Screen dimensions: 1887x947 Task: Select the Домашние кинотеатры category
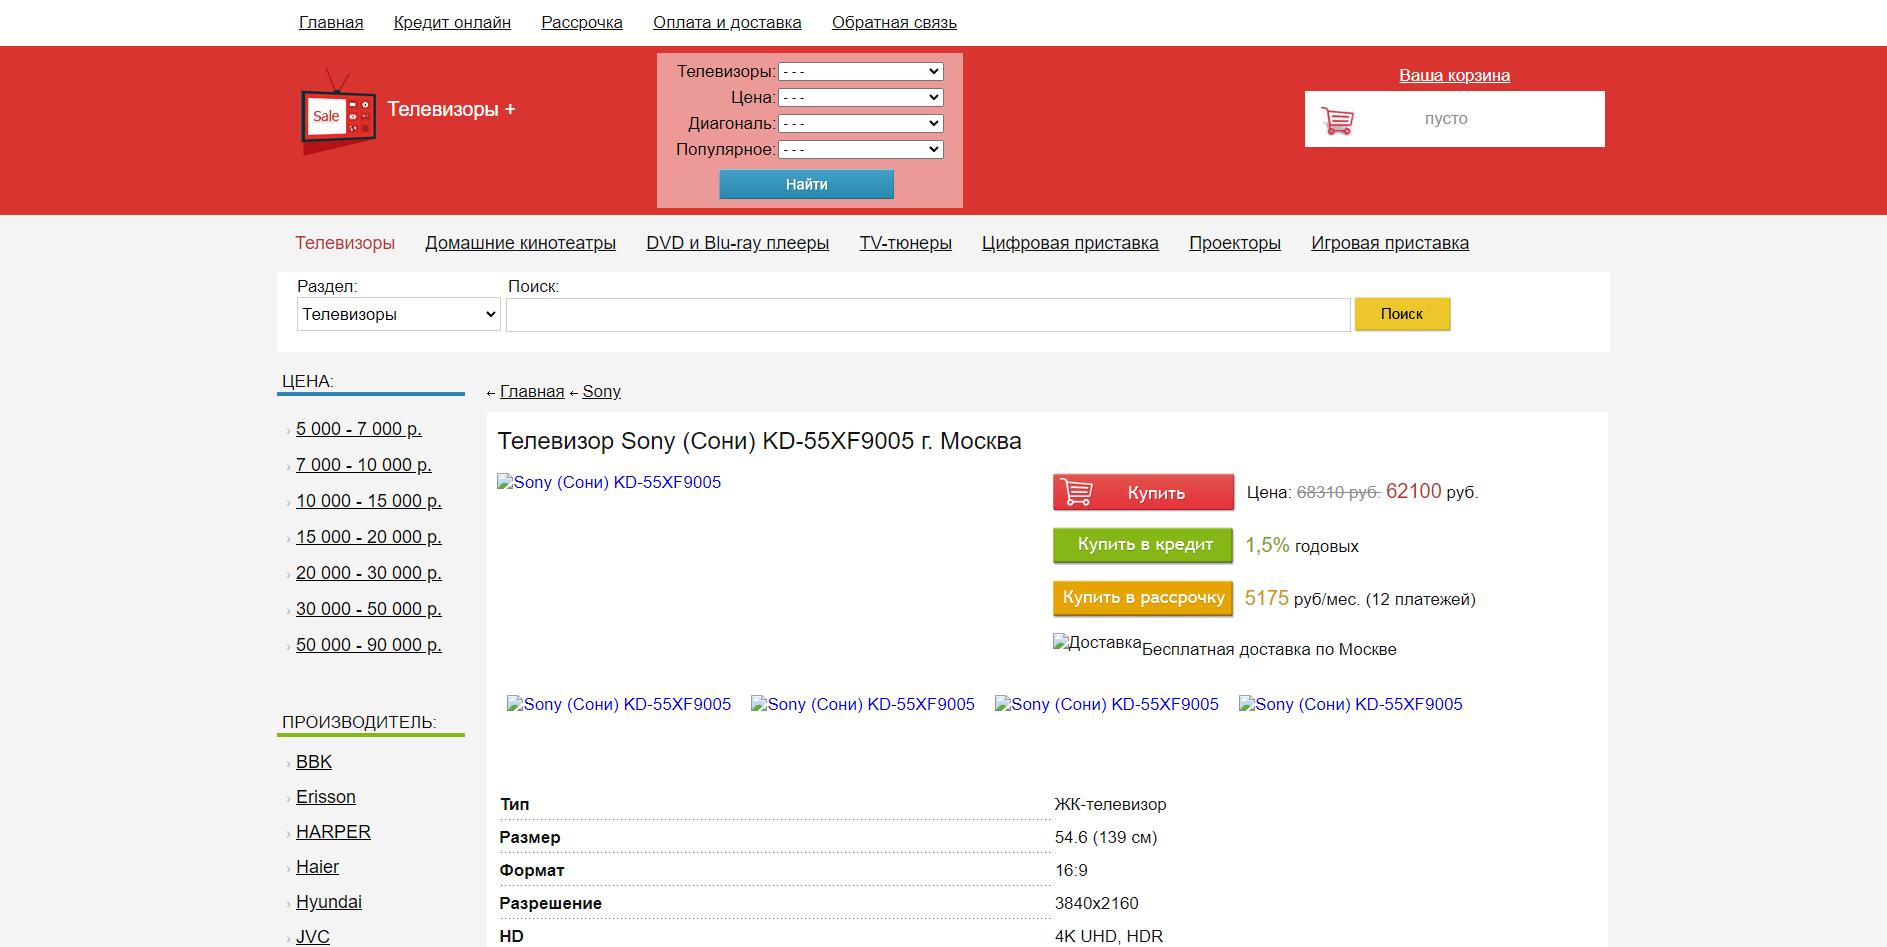tap(520, 243)
